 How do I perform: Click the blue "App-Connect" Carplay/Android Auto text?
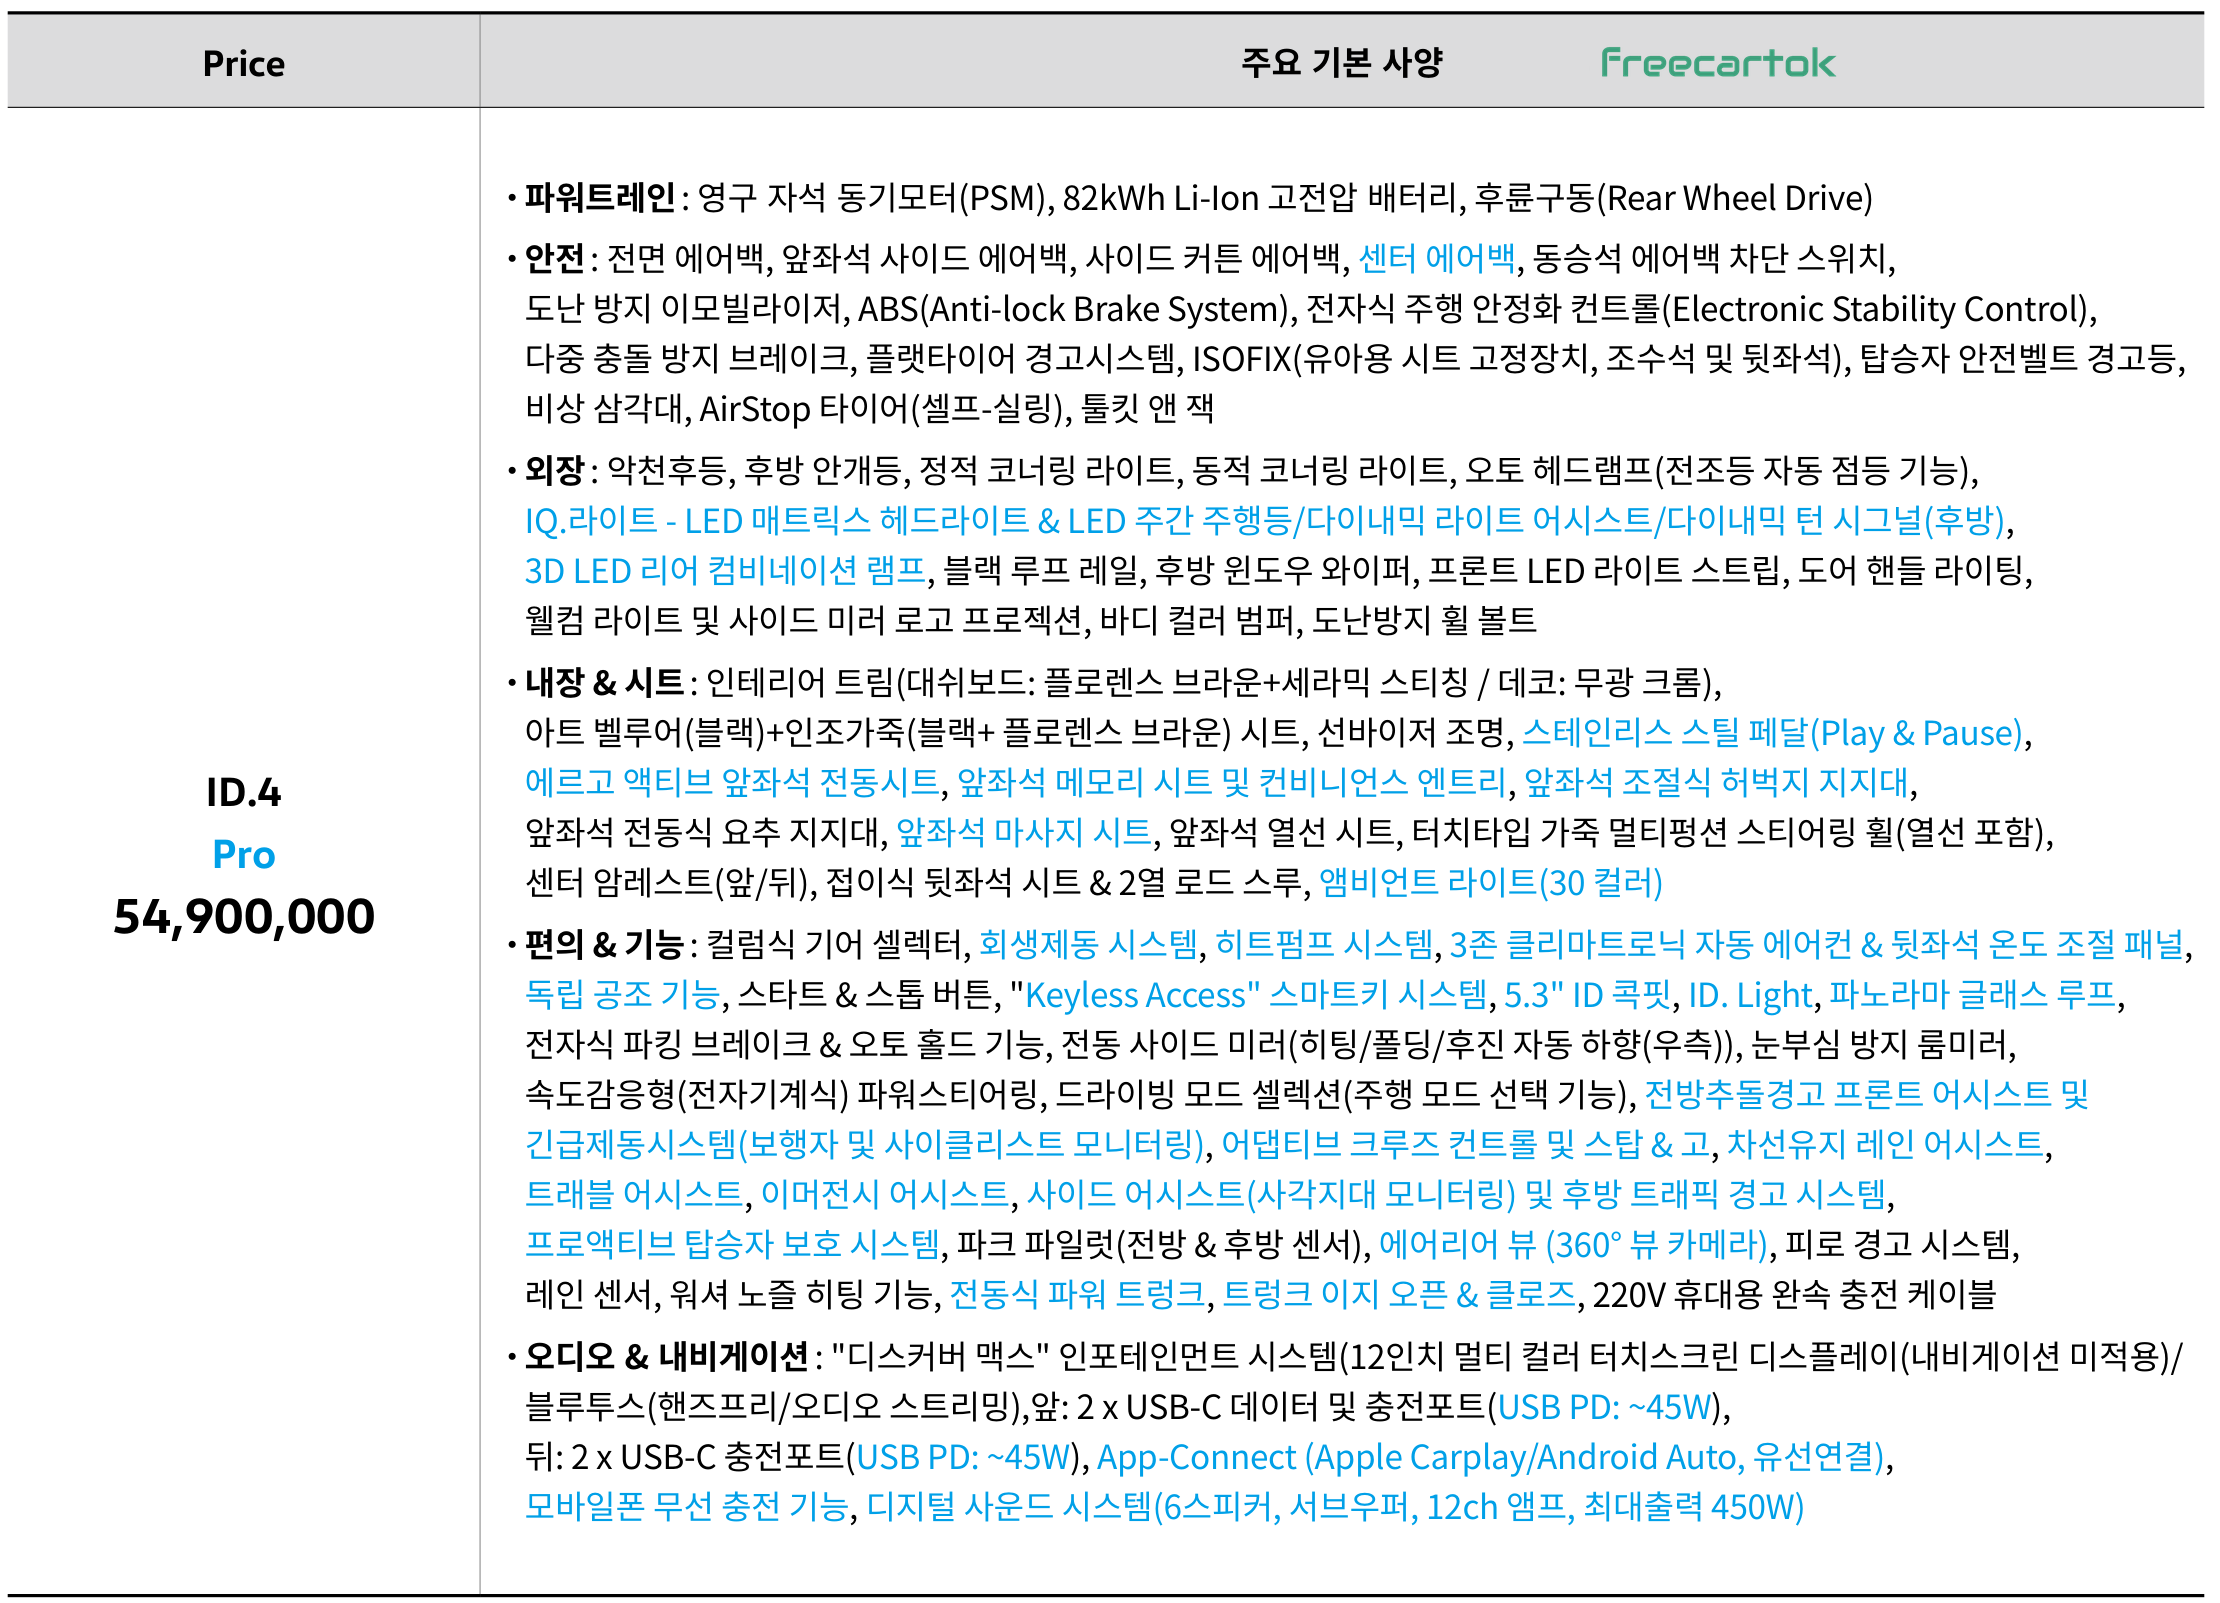pos(1490,1457)
